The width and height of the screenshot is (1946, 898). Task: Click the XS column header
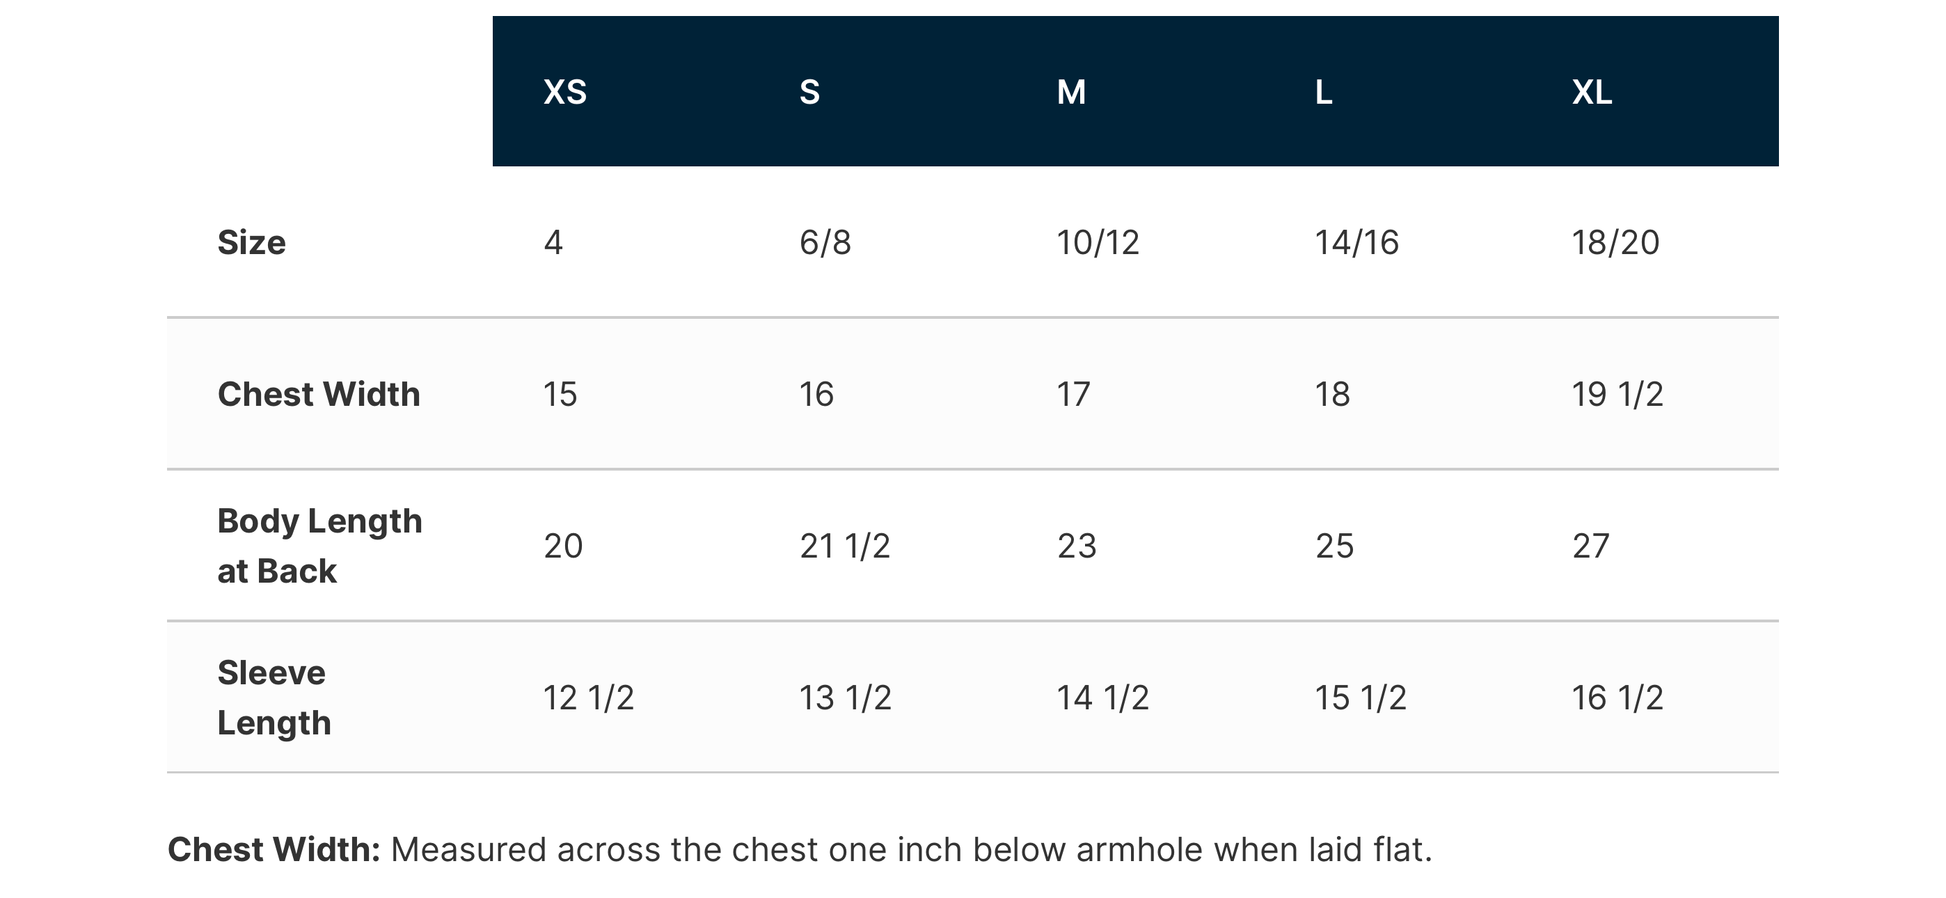pyautogui.click(x=565, y=92)
